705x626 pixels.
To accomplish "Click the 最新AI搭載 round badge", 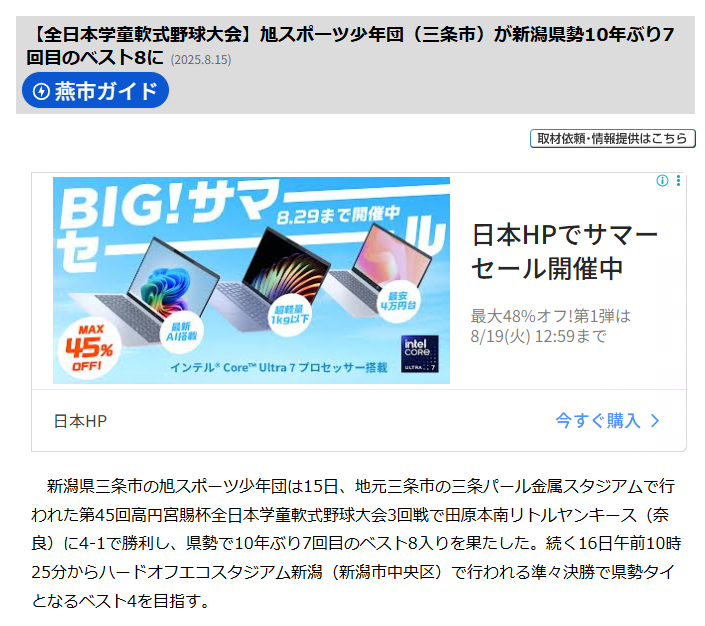I will (181, 332).
